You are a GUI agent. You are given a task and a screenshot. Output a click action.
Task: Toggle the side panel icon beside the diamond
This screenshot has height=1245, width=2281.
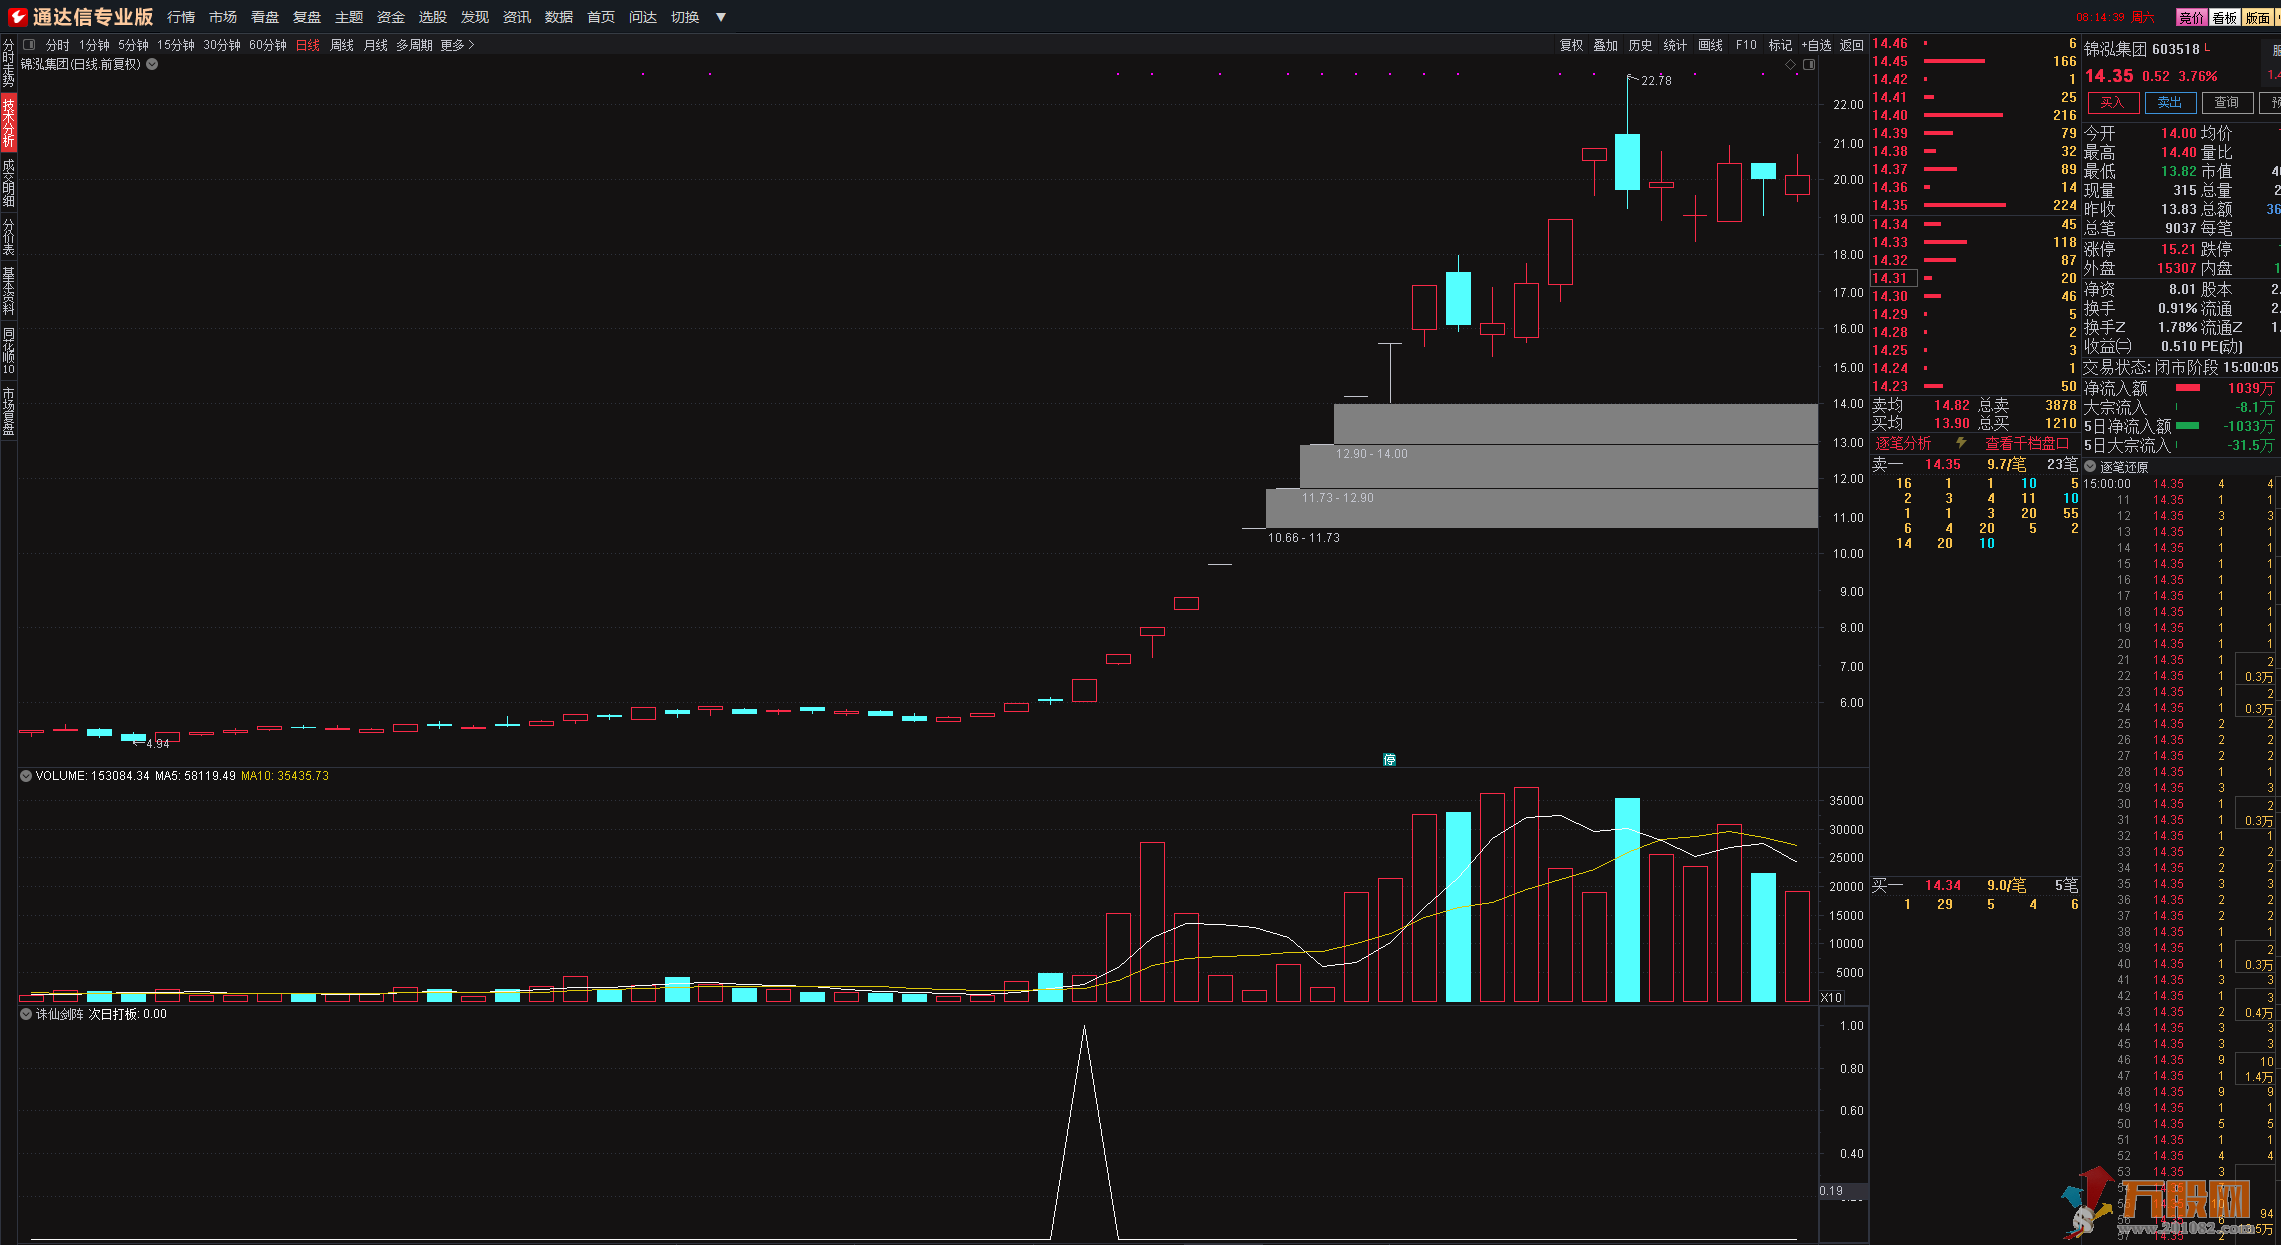tap(1809, 64)
